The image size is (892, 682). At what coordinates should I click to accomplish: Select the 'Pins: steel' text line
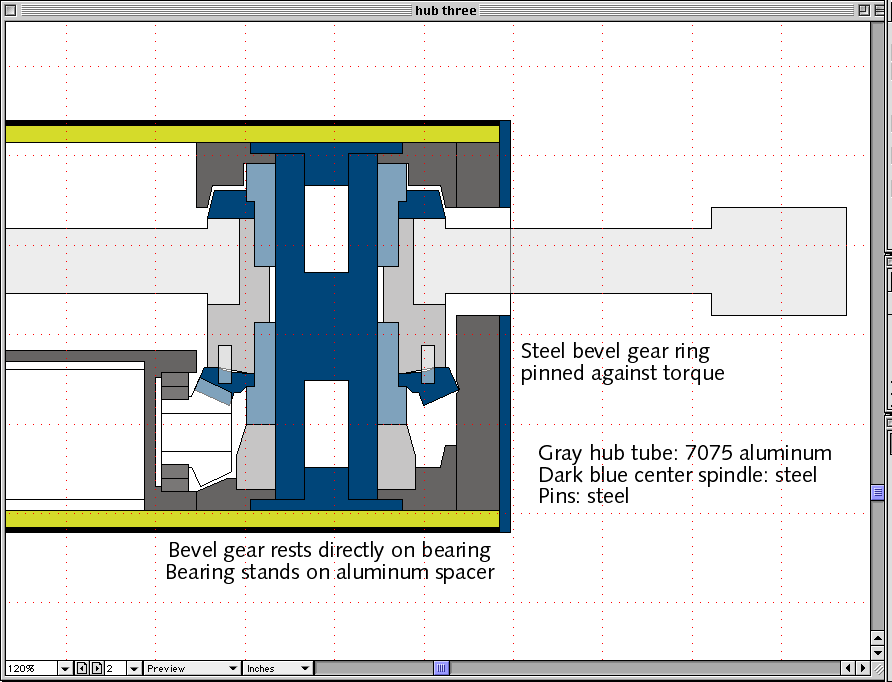coord(584,496)
